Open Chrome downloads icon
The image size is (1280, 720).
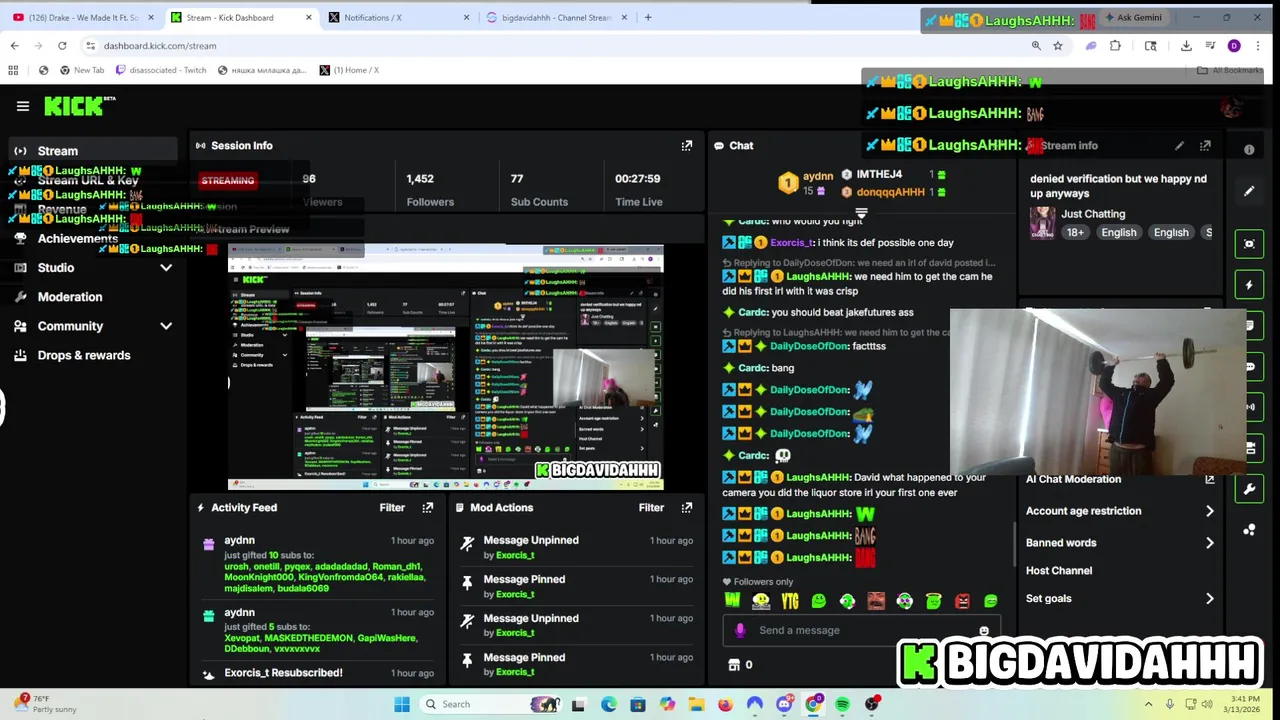(x=1186, y=46)
